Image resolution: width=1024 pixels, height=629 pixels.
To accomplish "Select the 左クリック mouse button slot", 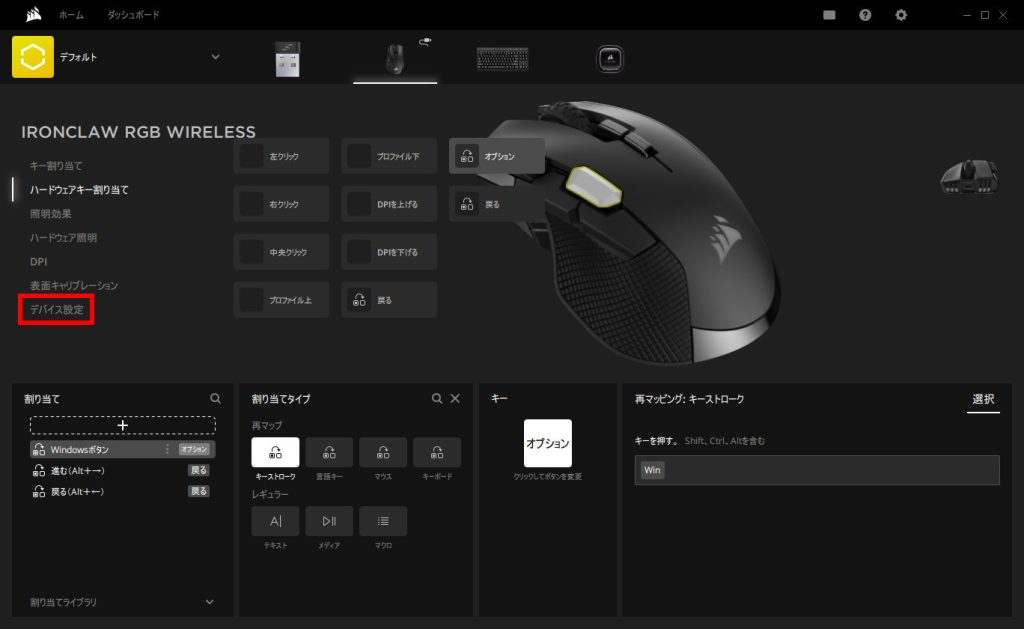I will [x=281, y=156].
